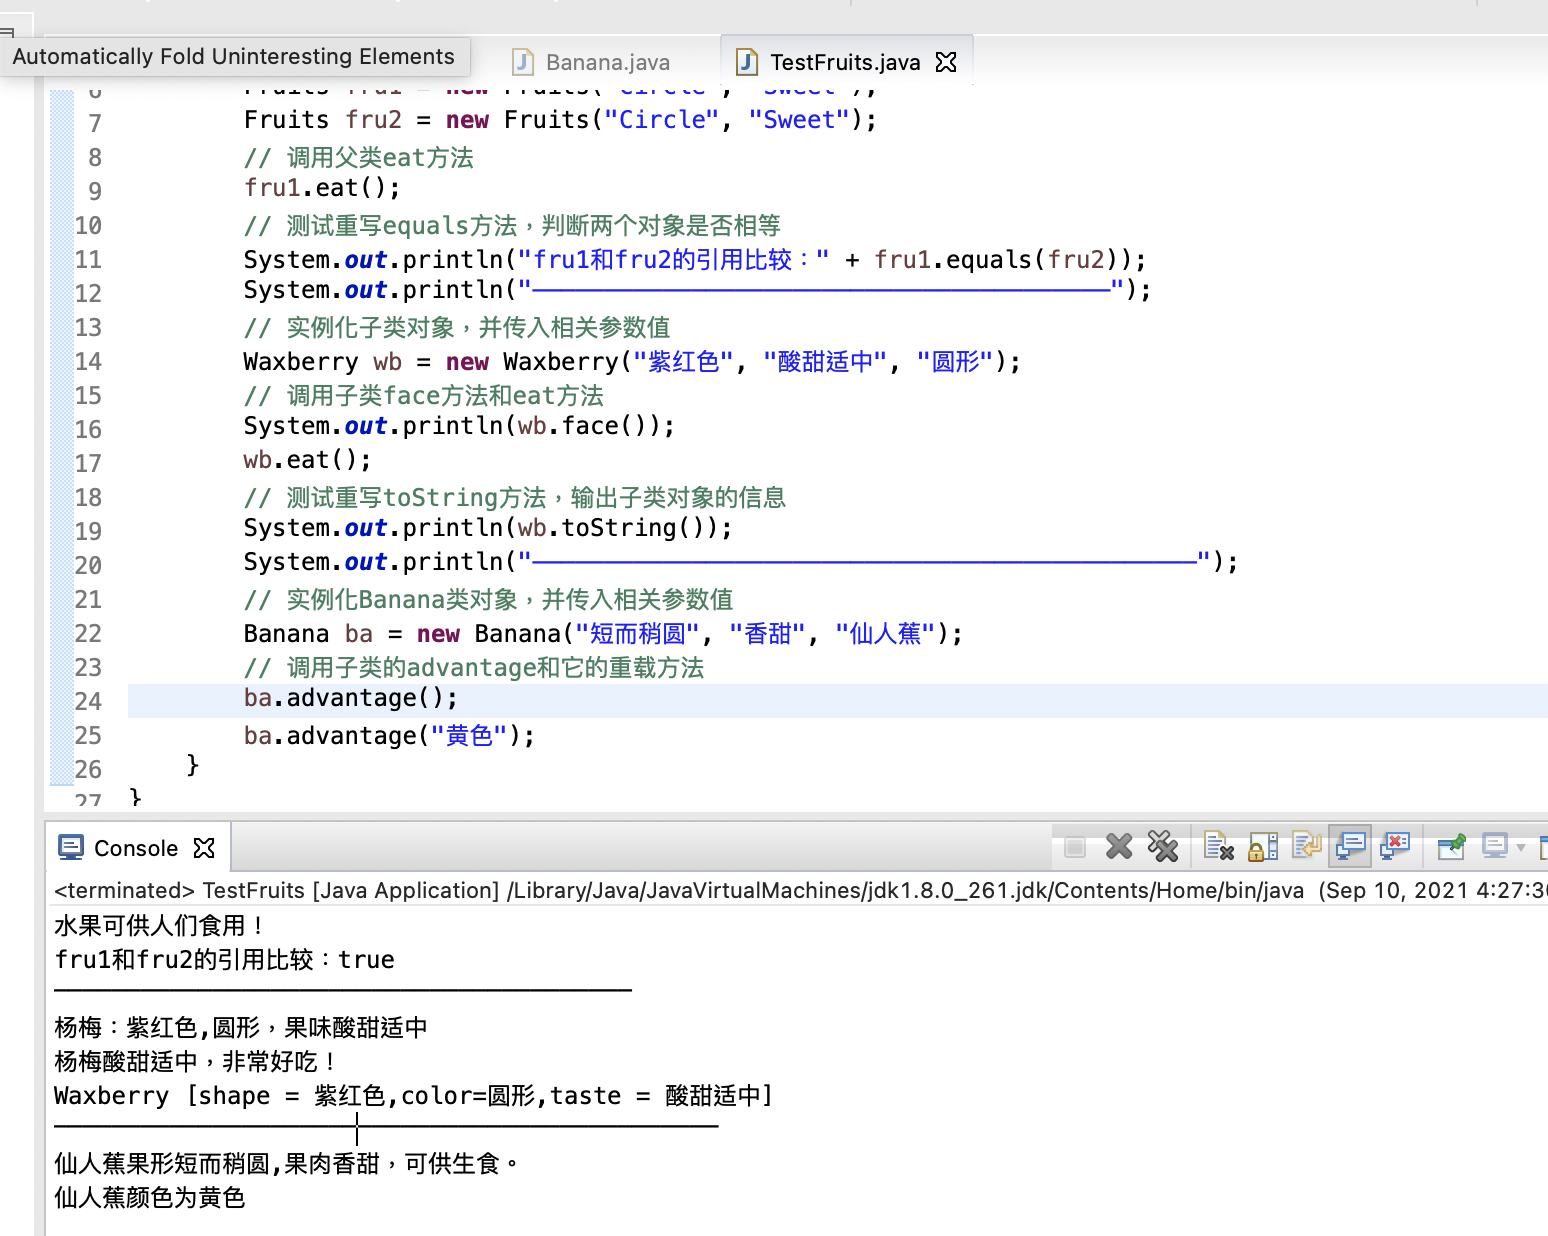Pin the Console with the green pushpin
The image size is (1548, 1236).
1451,847
